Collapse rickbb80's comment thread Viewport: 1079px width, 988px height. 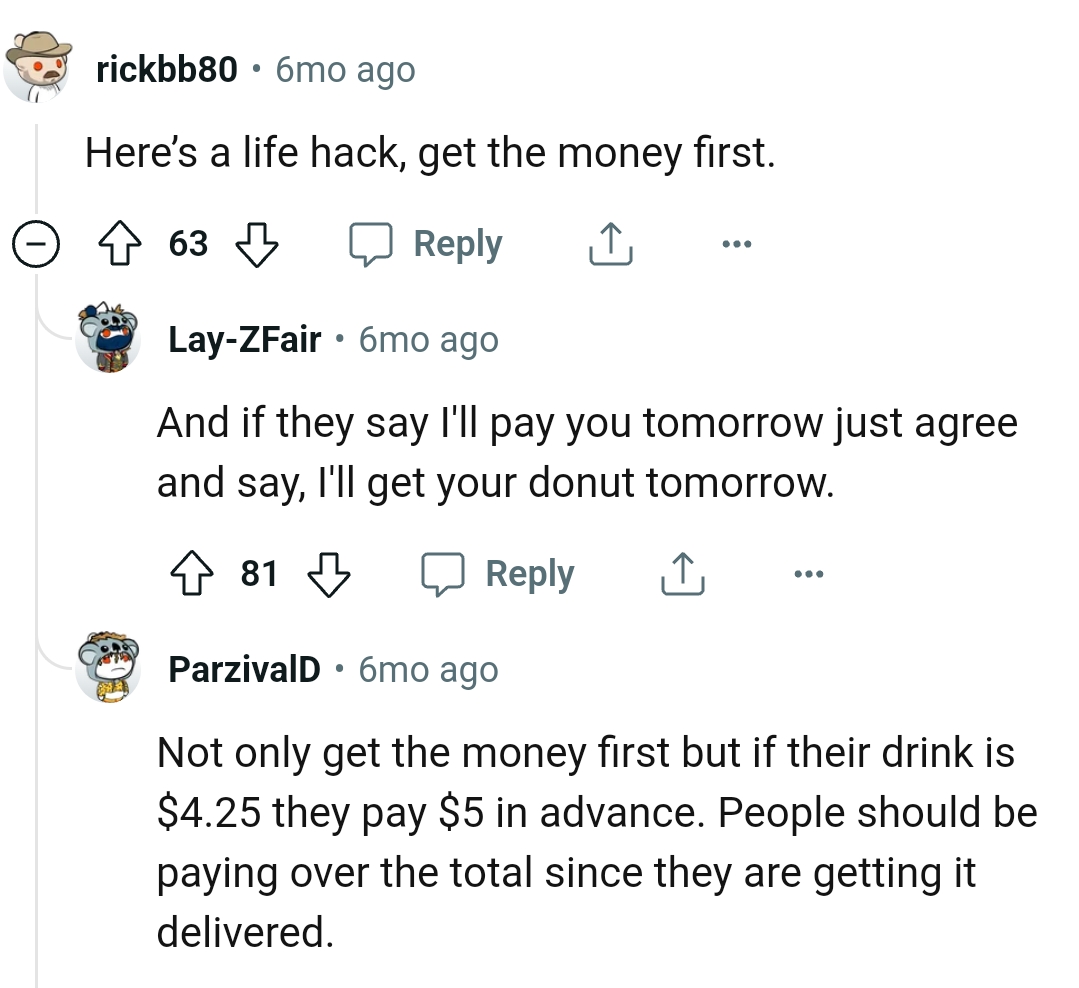click(36, 243)
